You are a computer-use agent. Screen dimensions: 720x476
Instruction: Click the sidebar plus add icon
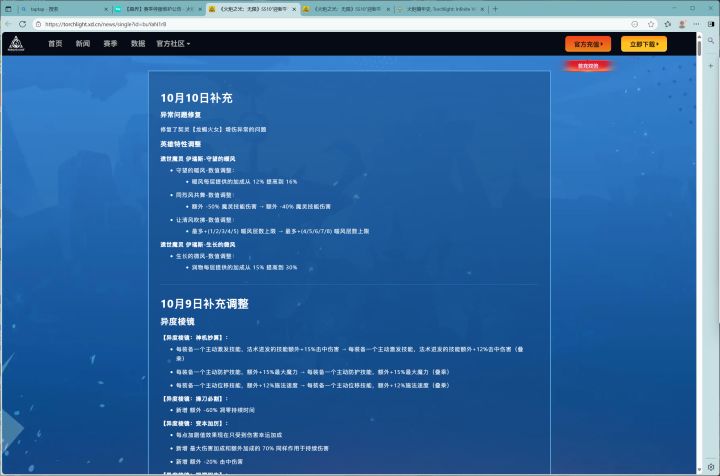tap(711, 66)
